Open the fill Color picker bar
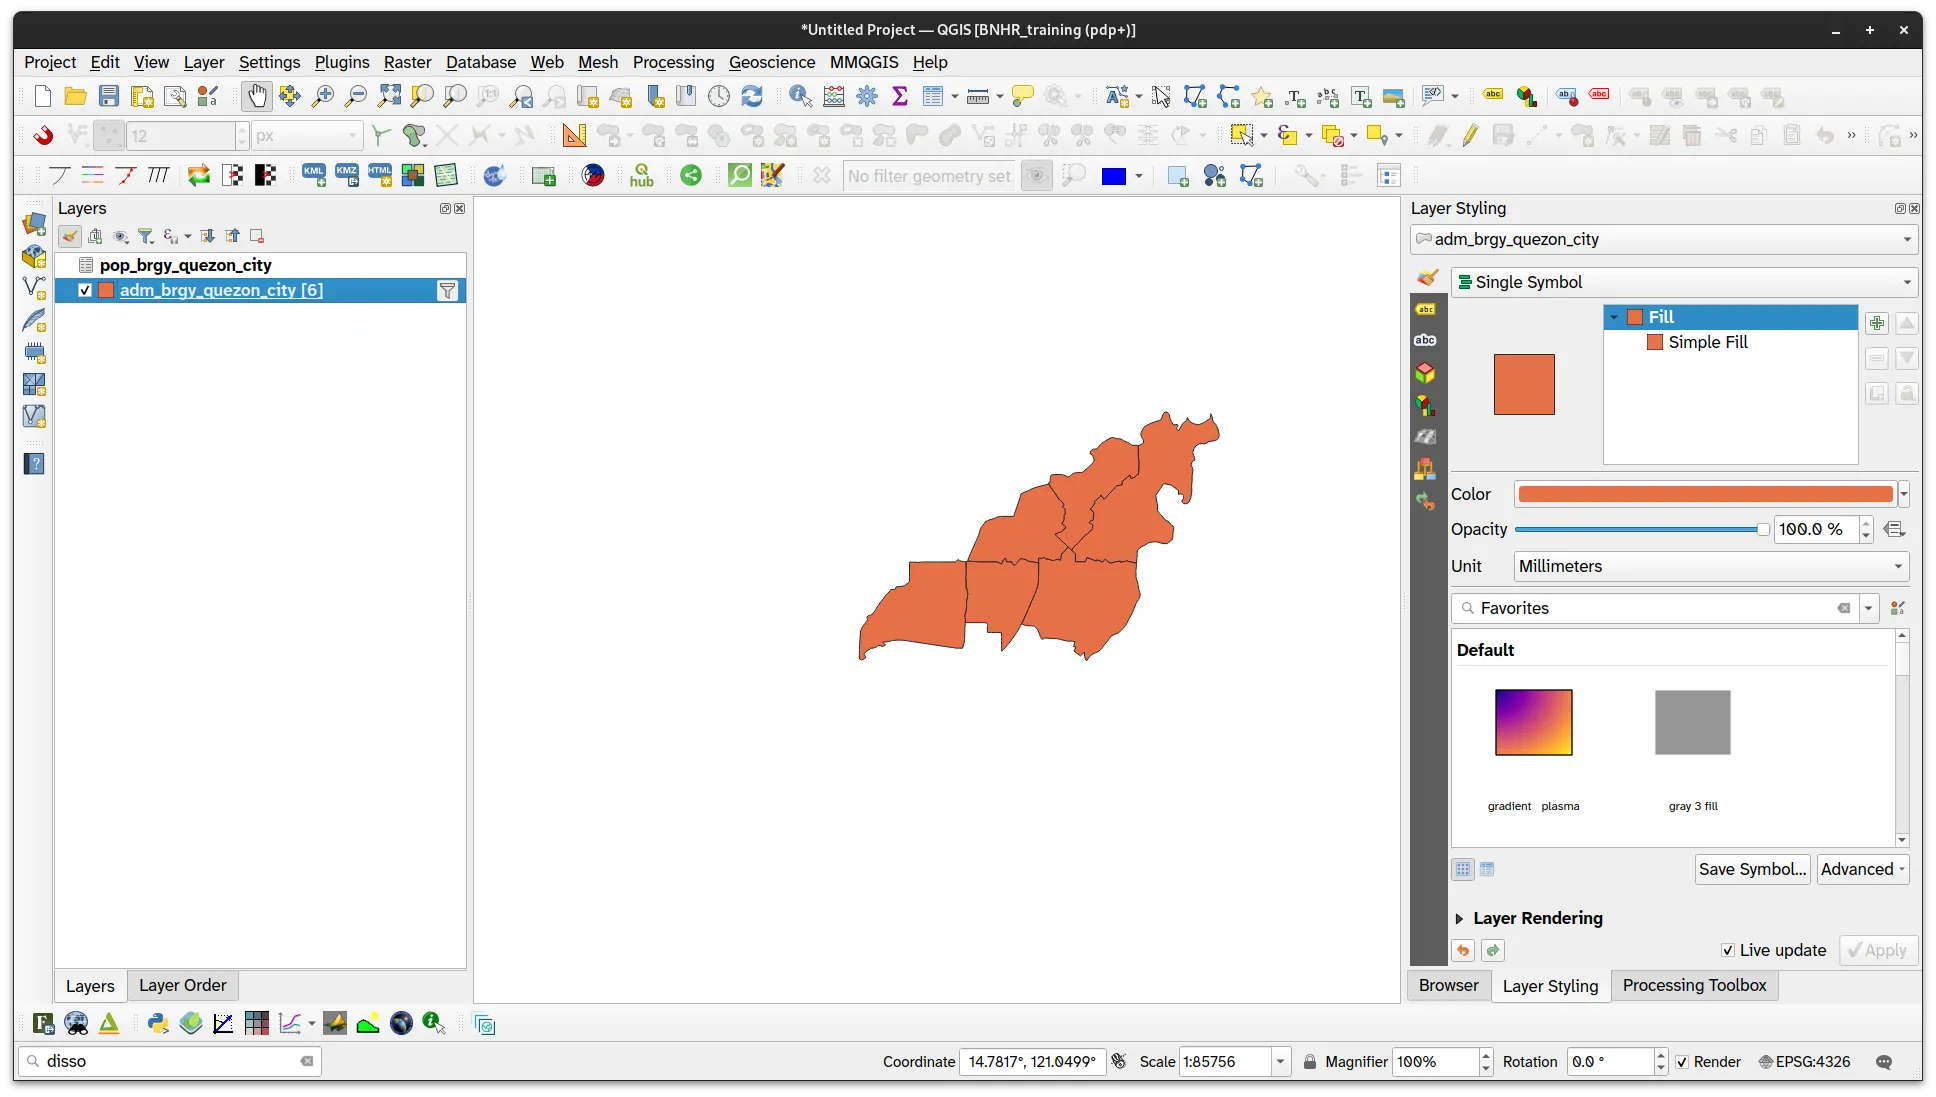The width and height of the screenshot is (1936, 1097). click(x=1705, y=494)
